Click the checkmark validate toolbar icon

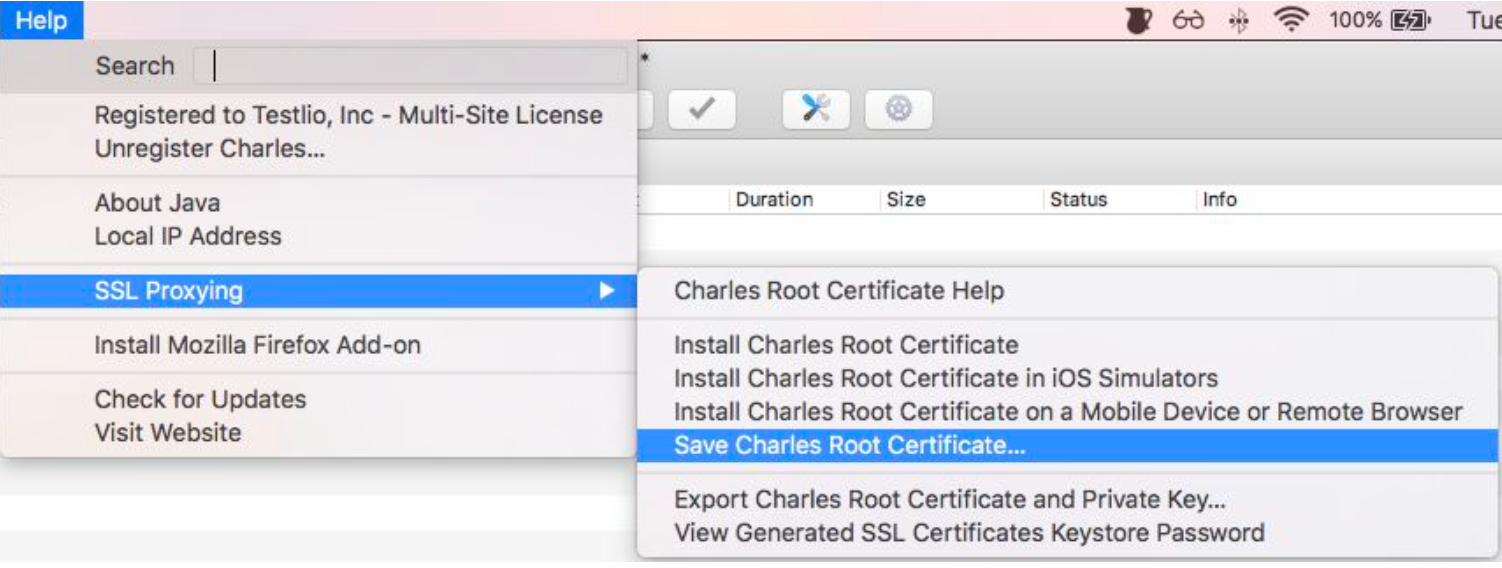point(702,109)
